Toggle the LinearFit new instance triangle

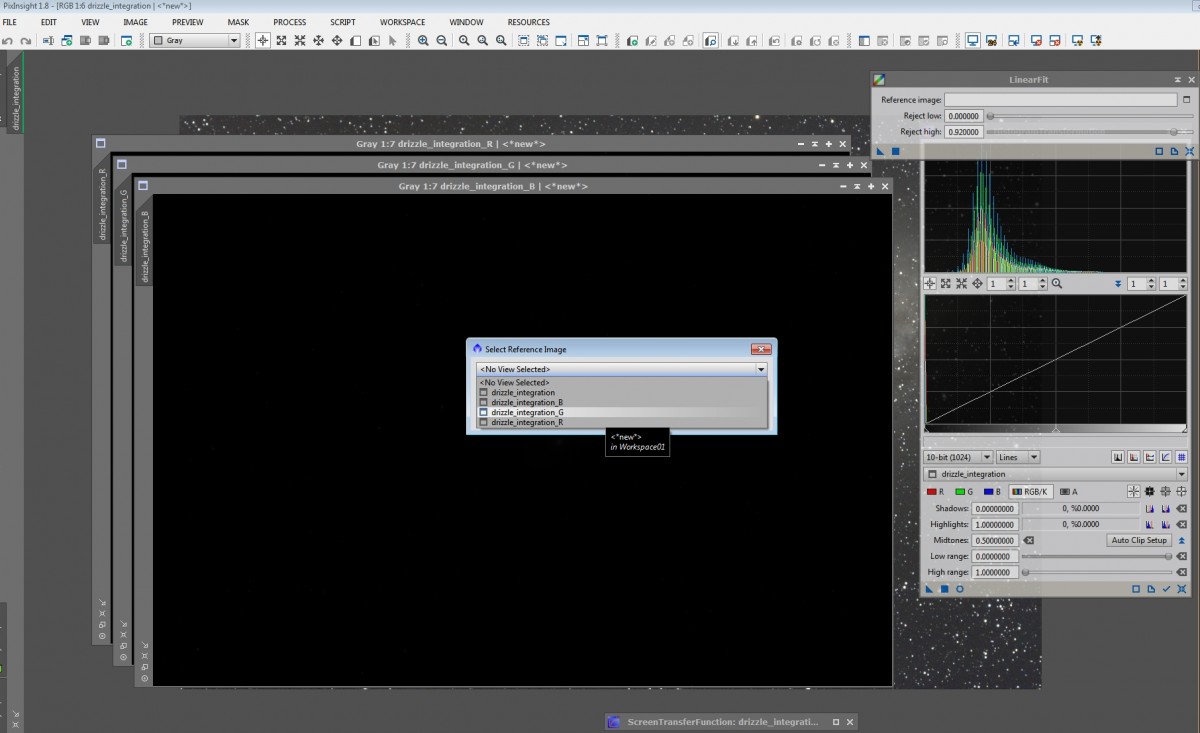pos(880,151)
